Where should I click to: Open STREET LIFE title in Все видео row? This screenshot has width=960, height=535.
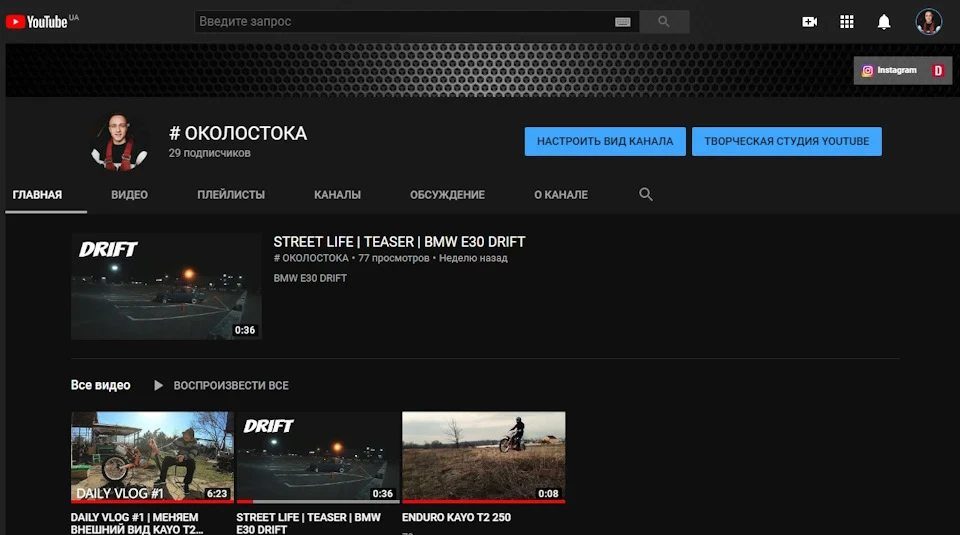309,523
